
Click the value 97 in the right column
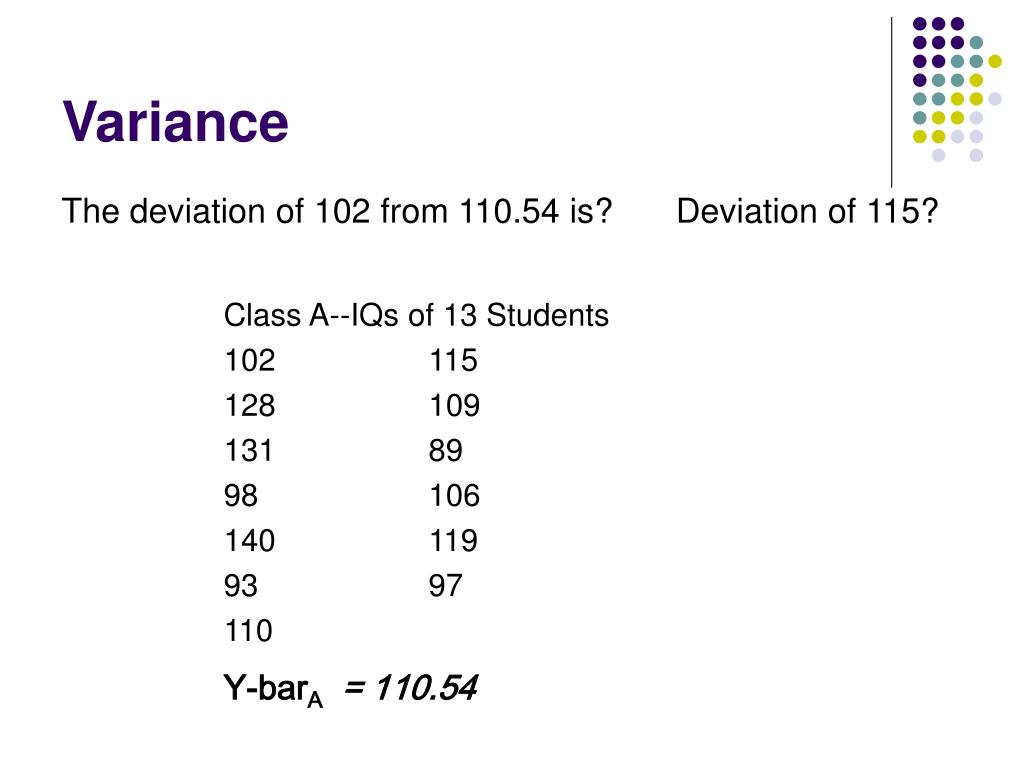coord(445,586)
